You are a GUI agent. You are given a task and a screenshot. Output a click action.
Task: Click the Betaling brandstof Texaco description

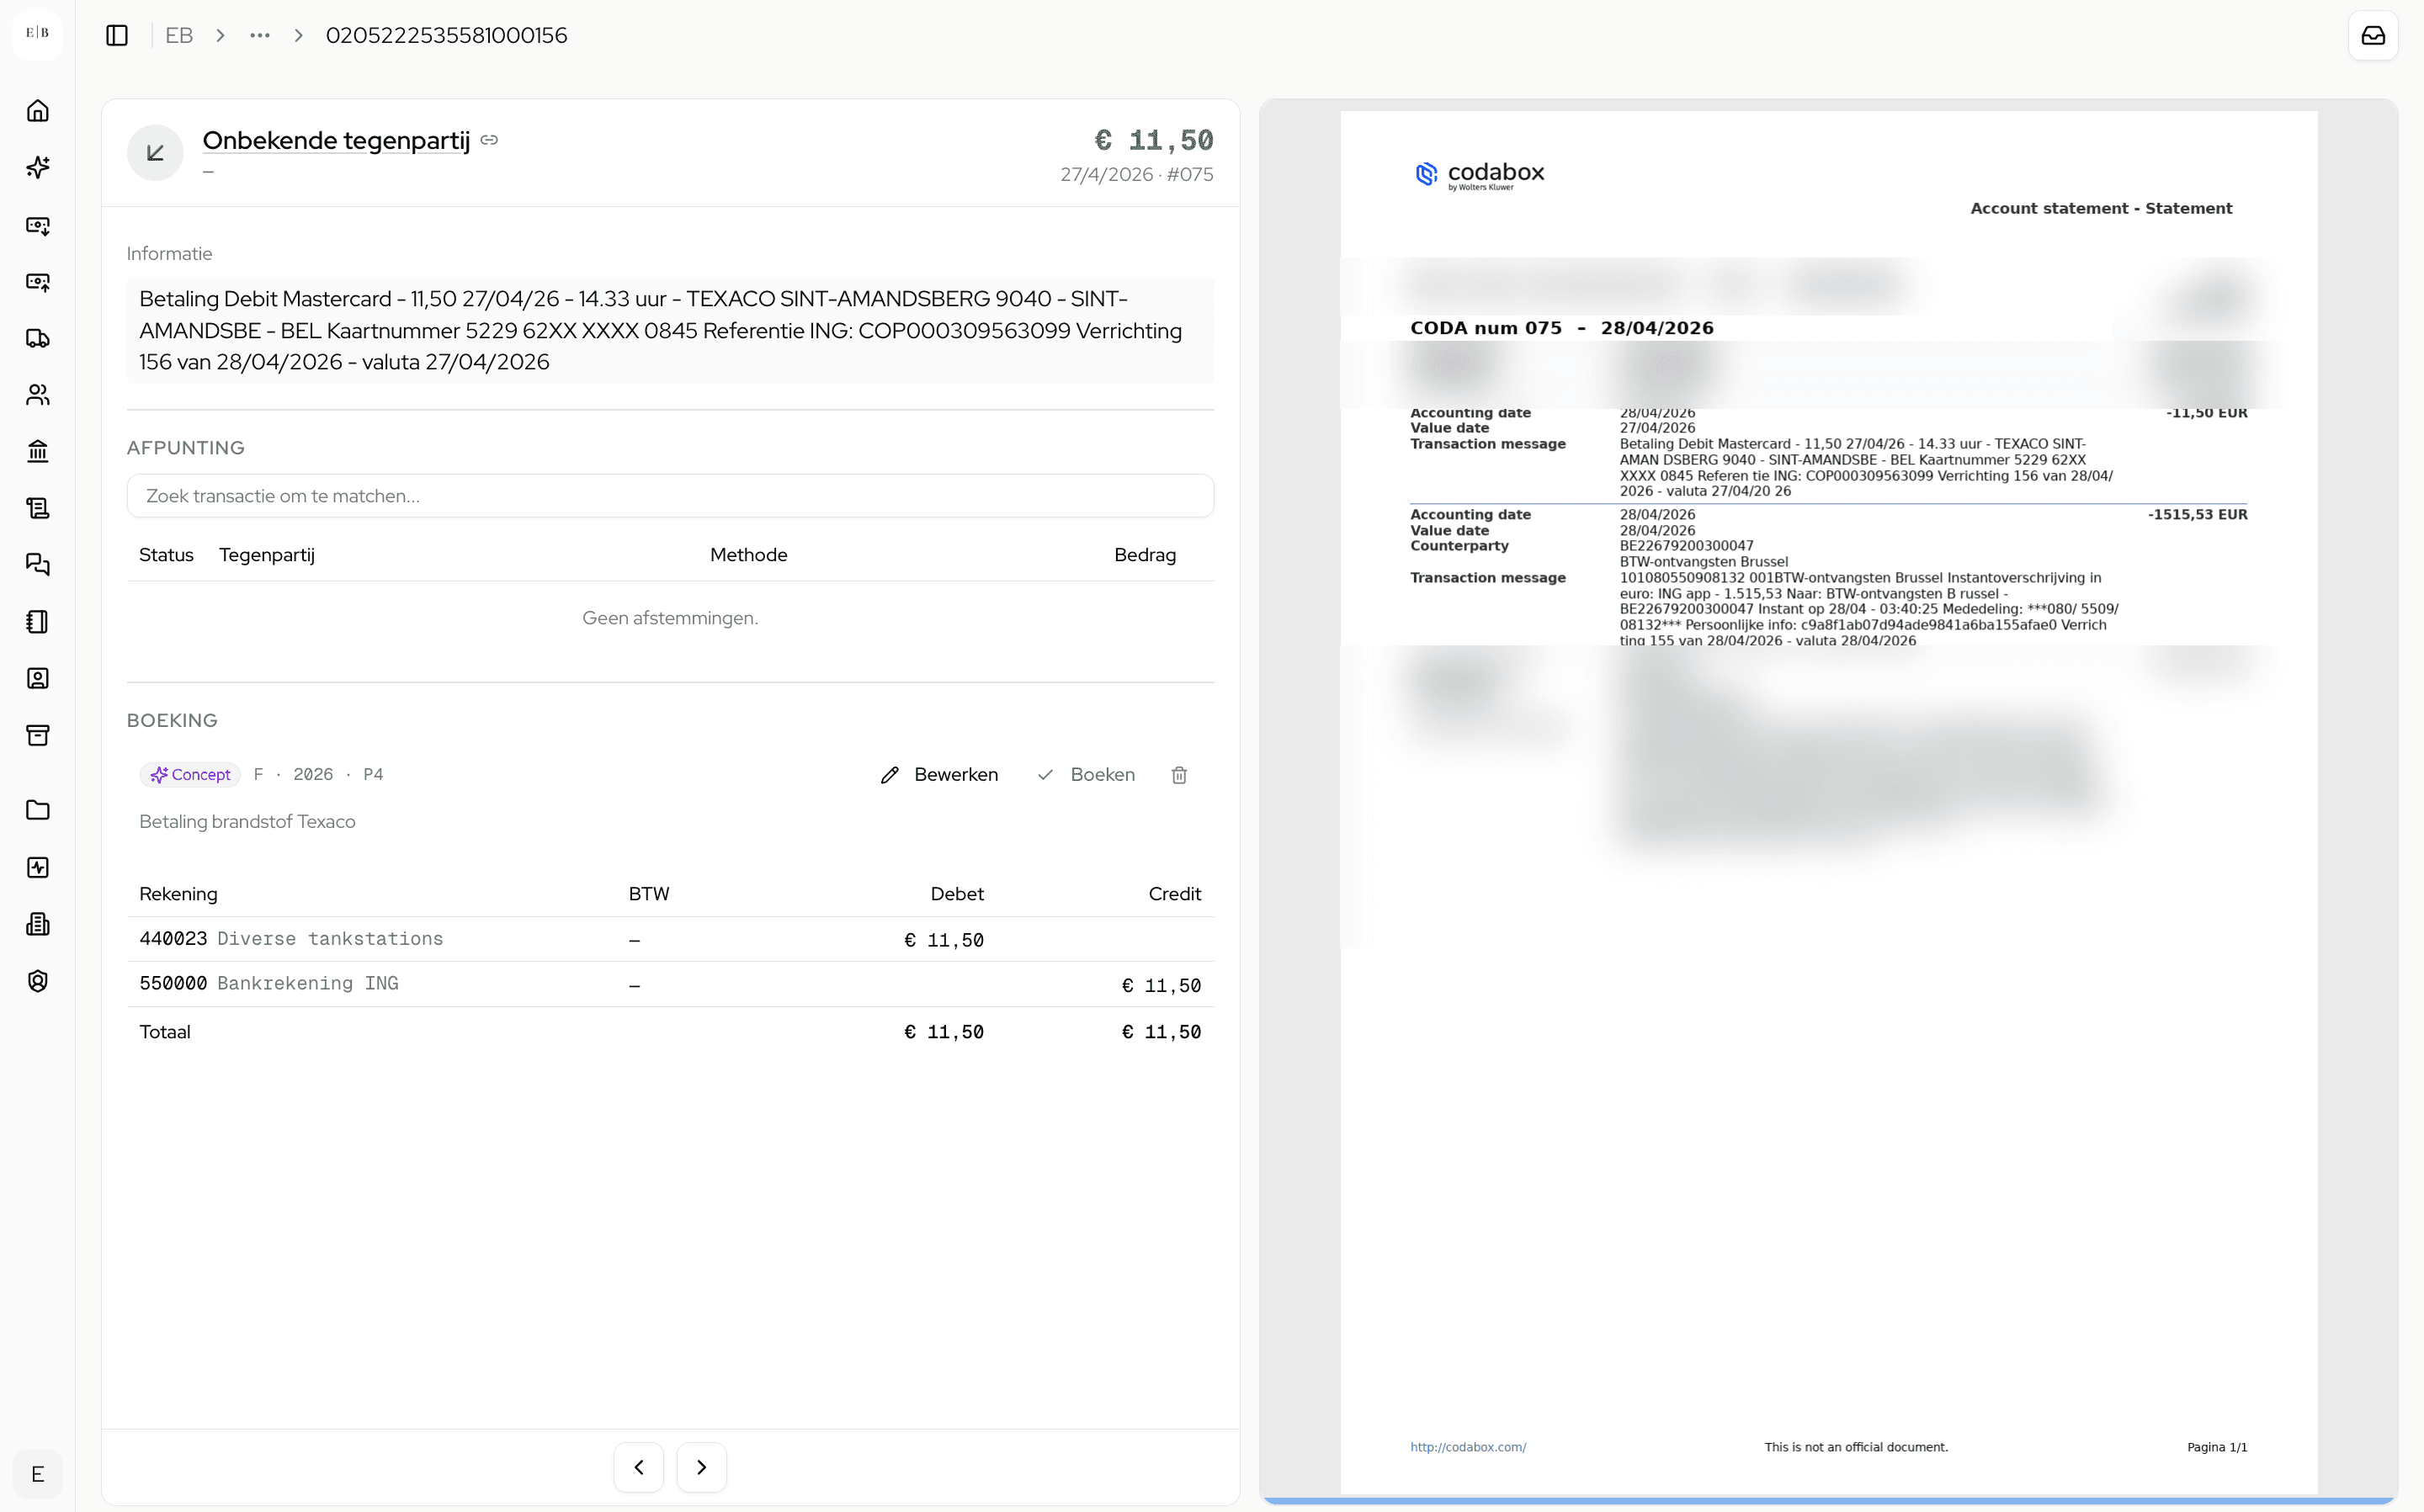click(247, 822)
